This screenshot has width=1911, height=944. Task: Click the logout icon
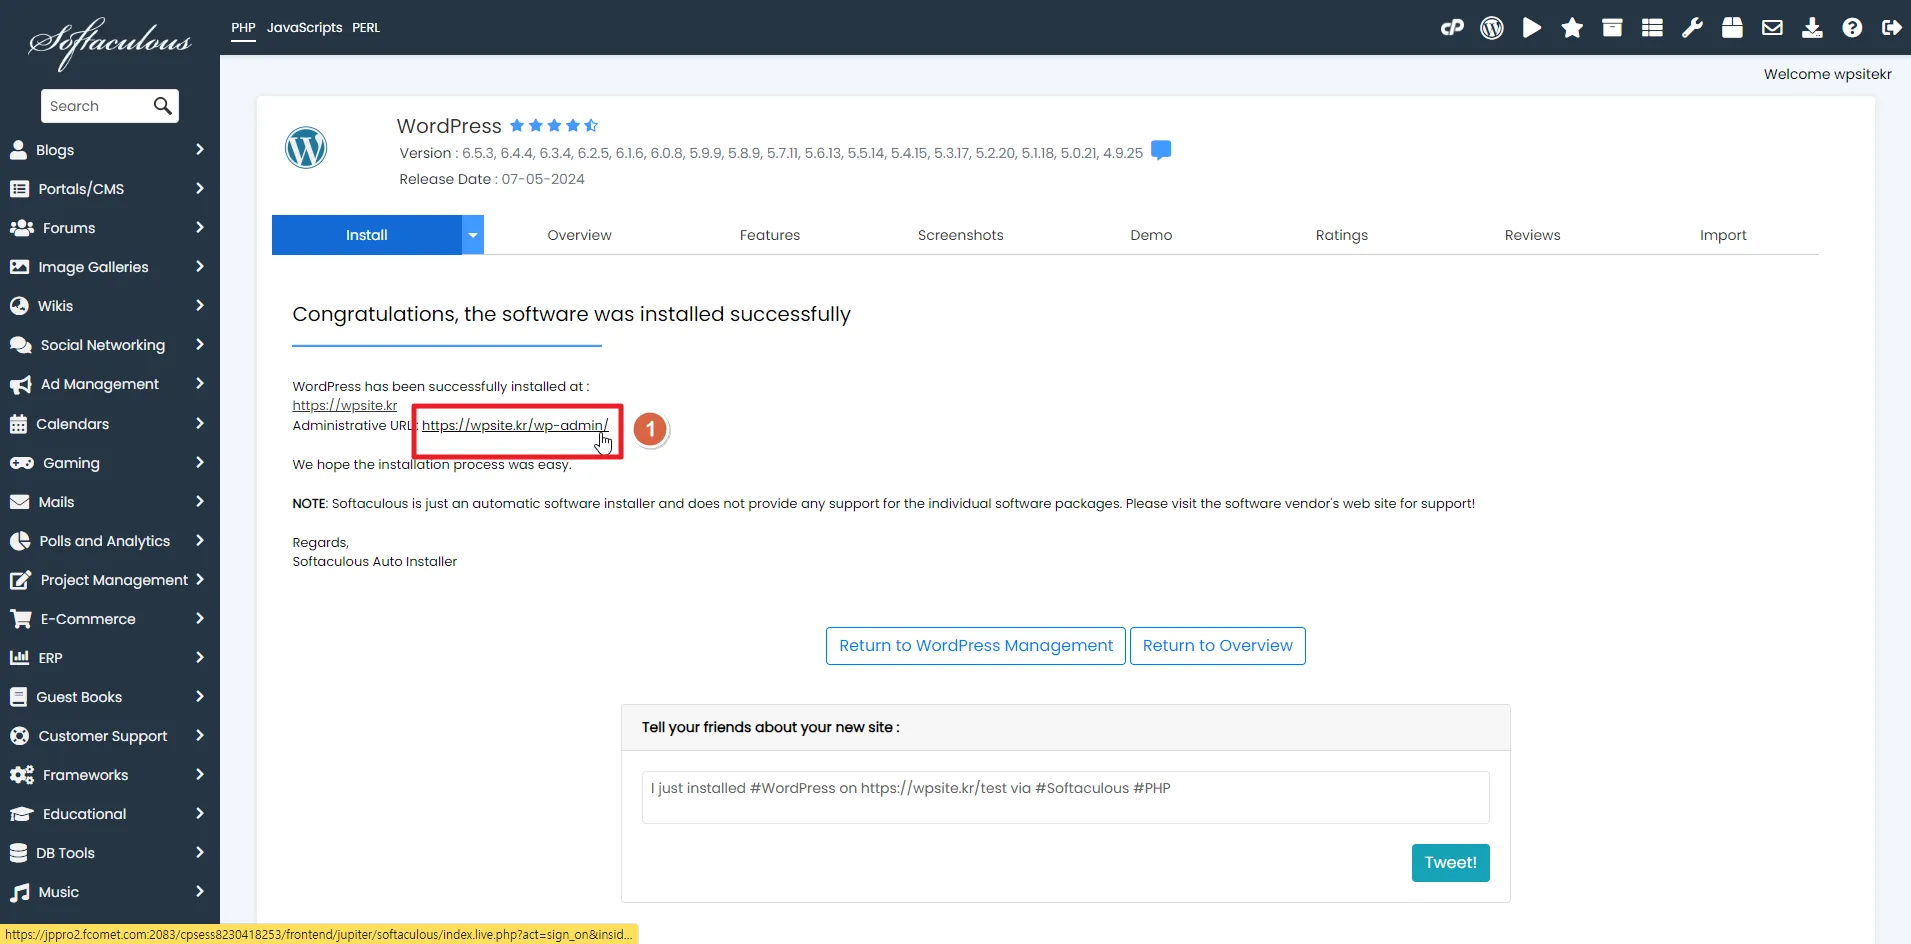tap(1891, 28)
